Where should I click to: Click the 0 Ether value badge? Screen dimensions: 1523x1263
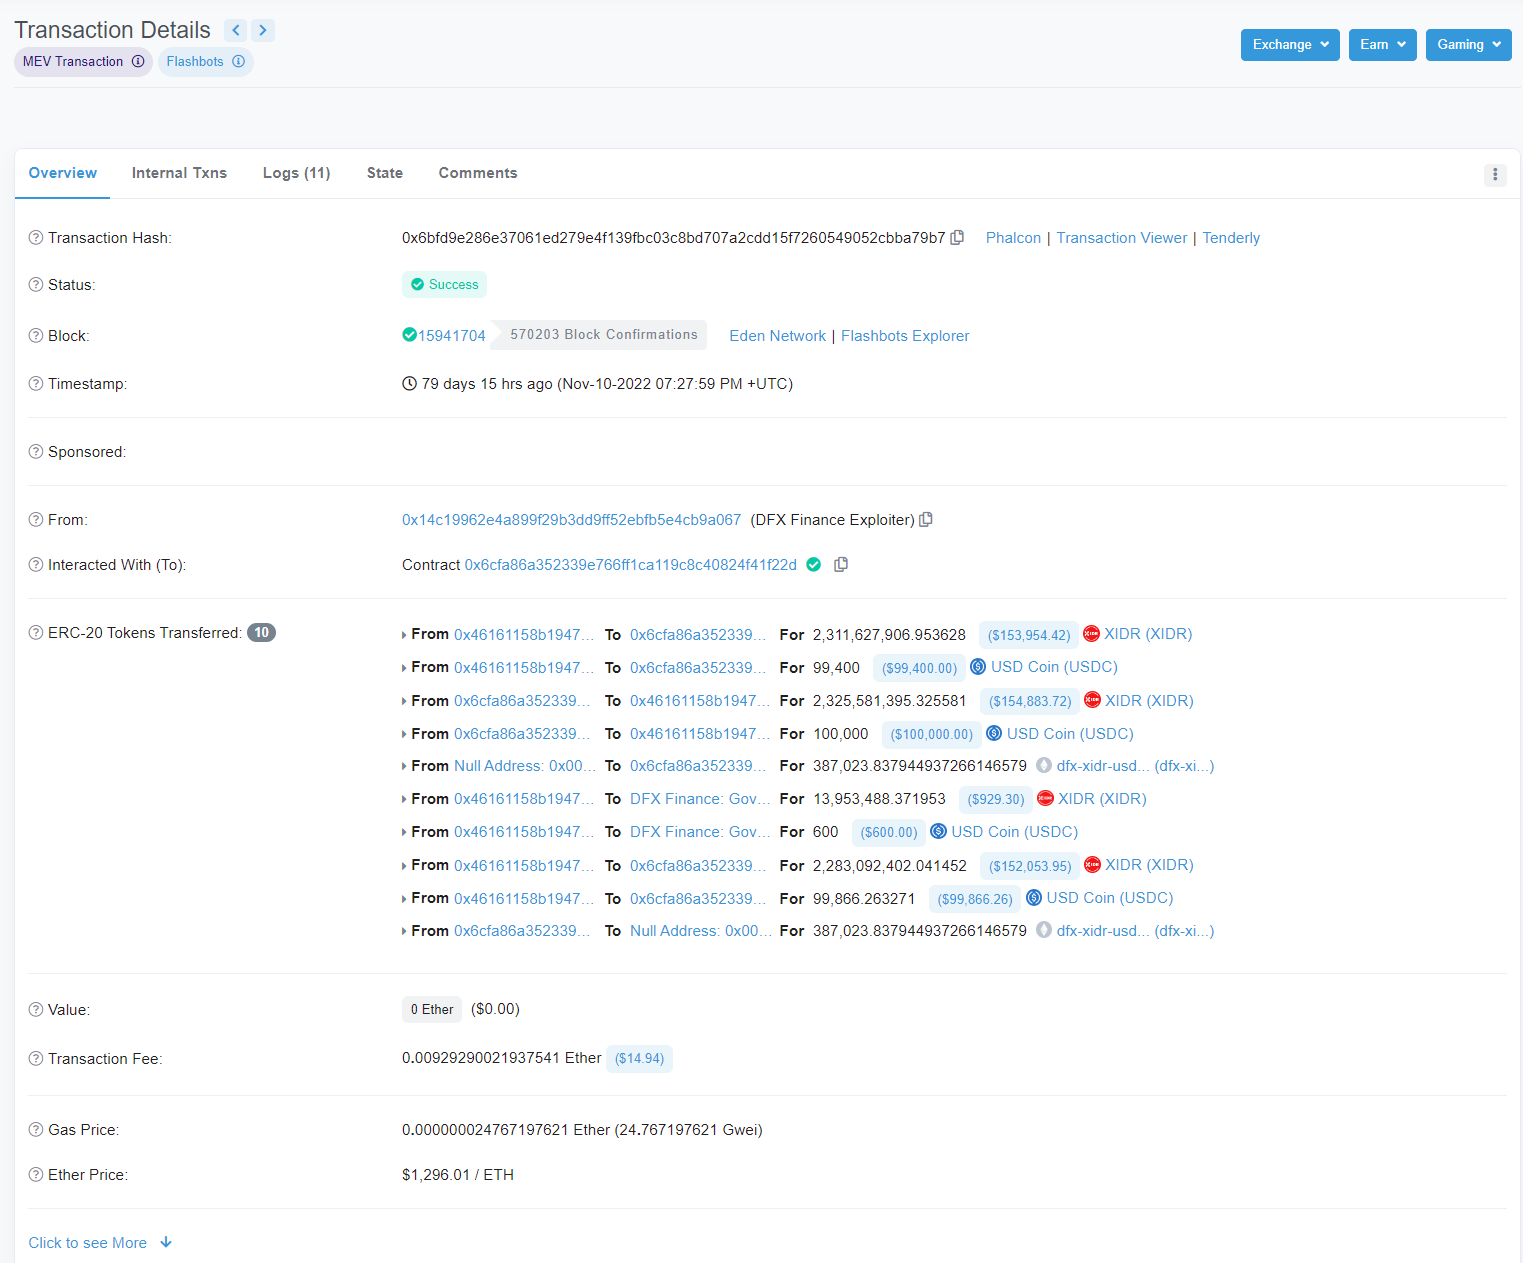(432, 1010)
